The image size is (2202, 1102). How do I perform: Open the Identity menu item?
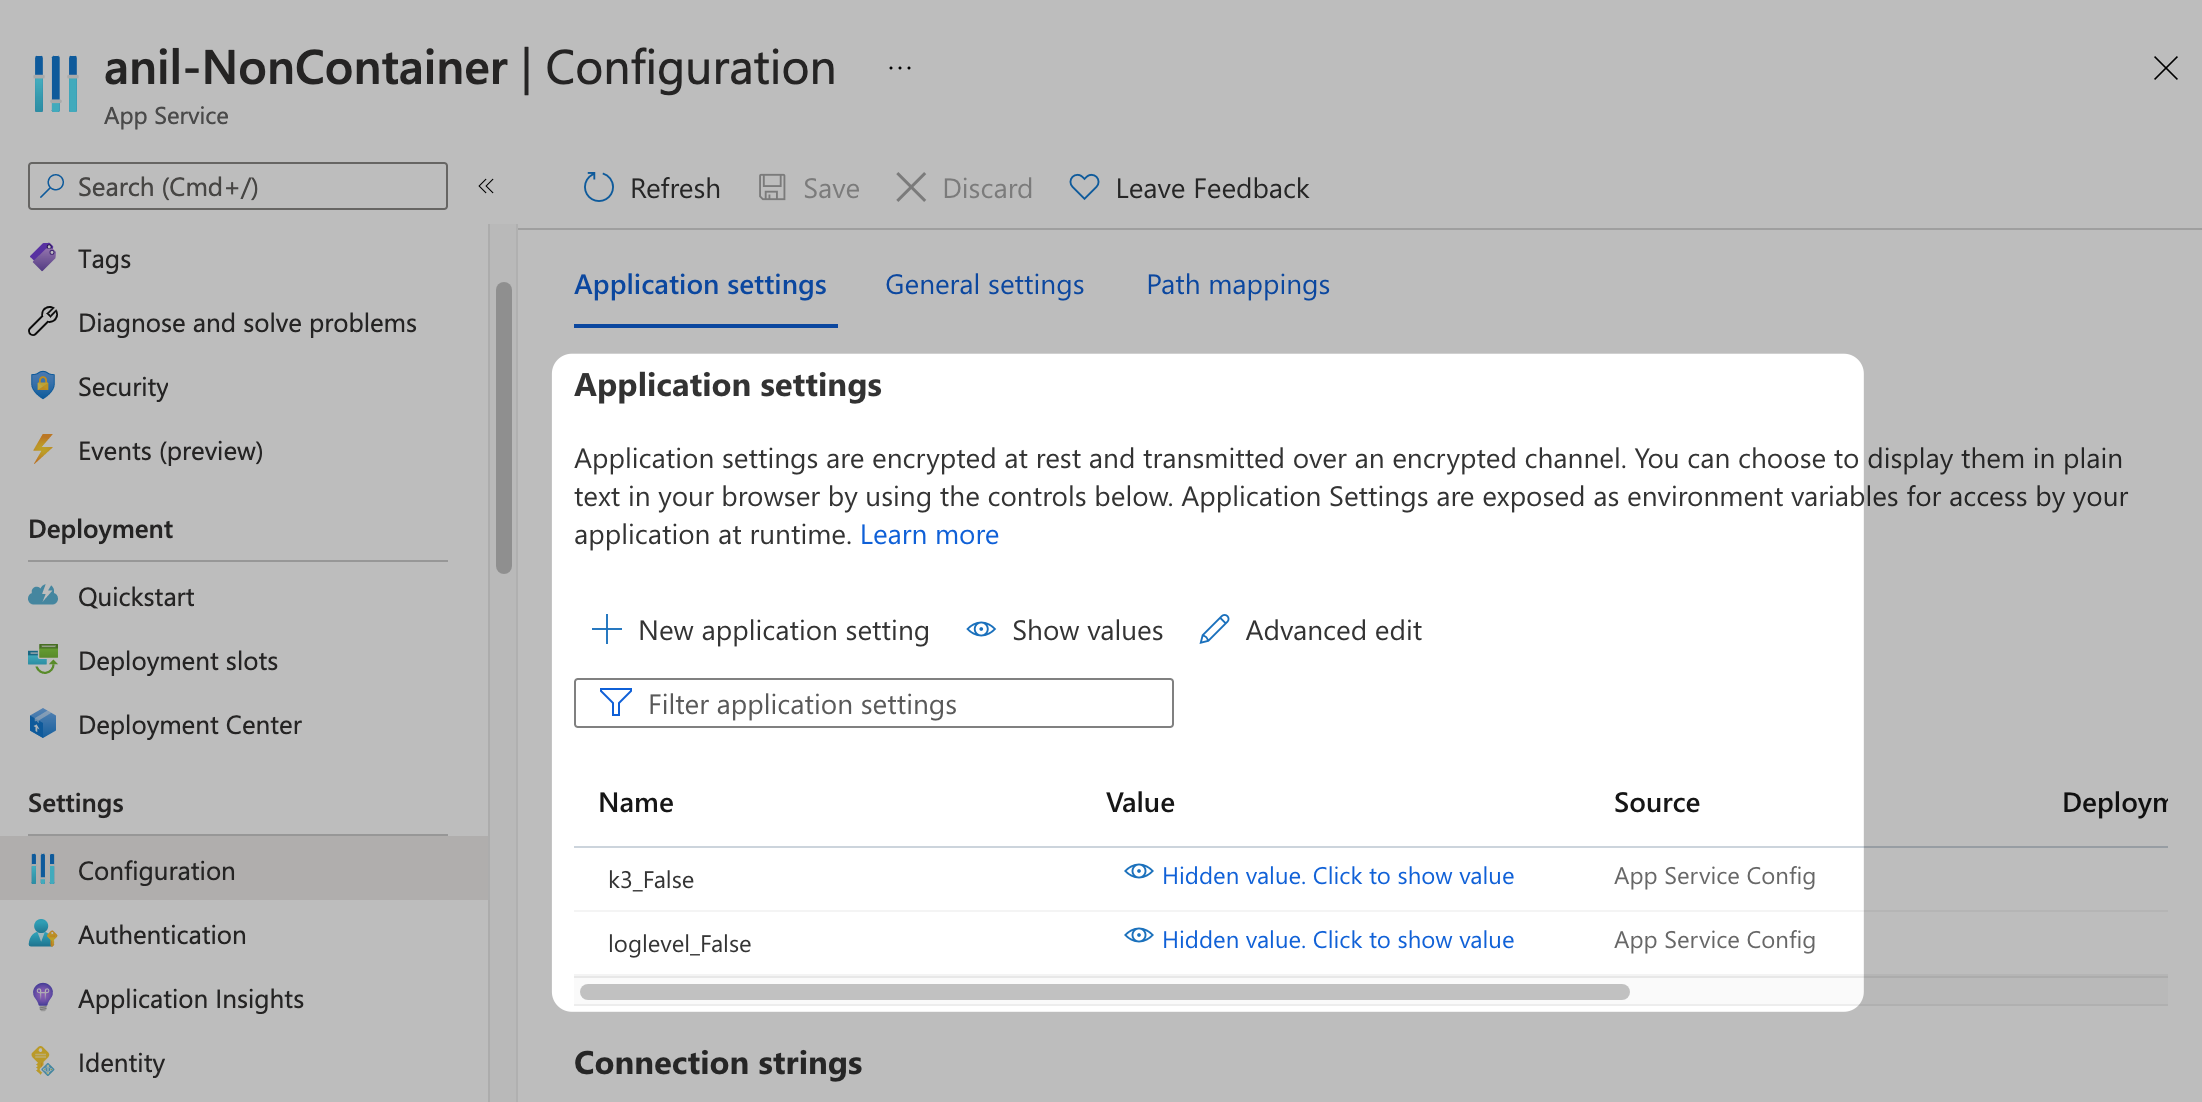point(121,1063)
